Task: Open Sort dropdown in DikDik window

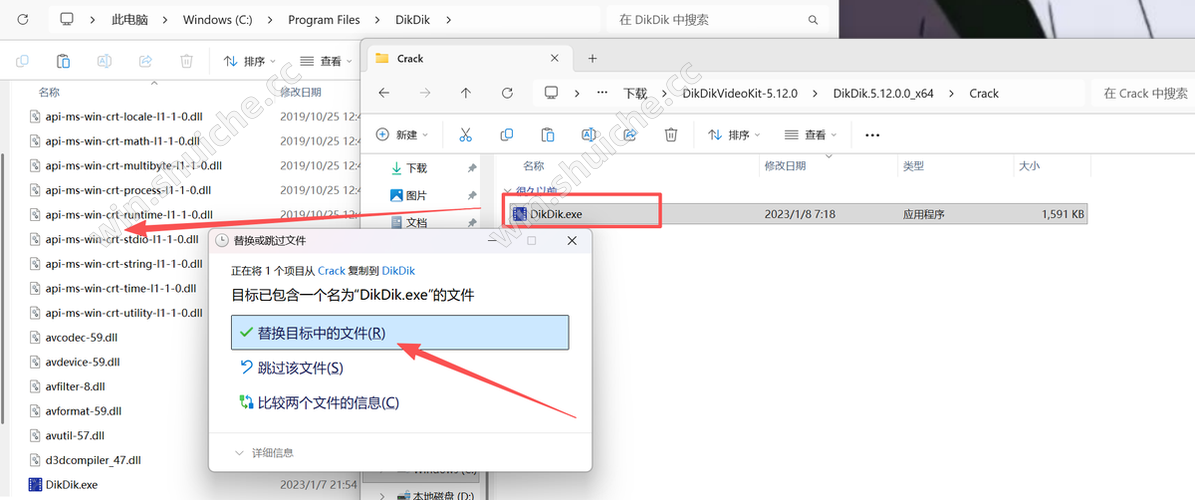Action: [250, 61]
